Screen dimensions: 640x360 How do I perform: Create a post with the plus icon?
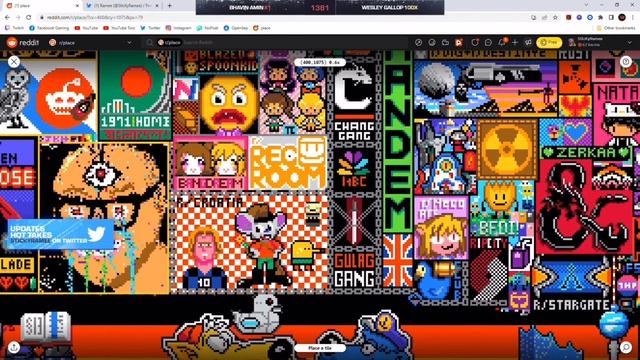[x=515, y=42]
